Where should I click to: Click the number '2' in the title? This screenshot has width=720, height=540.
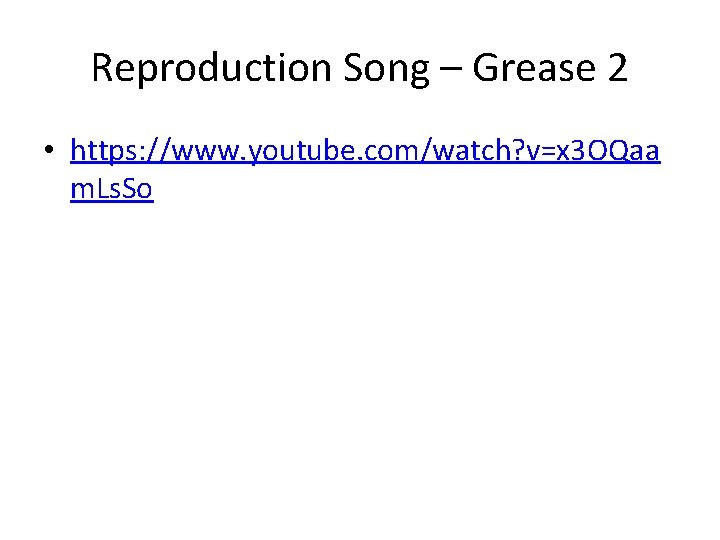(x=617, y=68)
